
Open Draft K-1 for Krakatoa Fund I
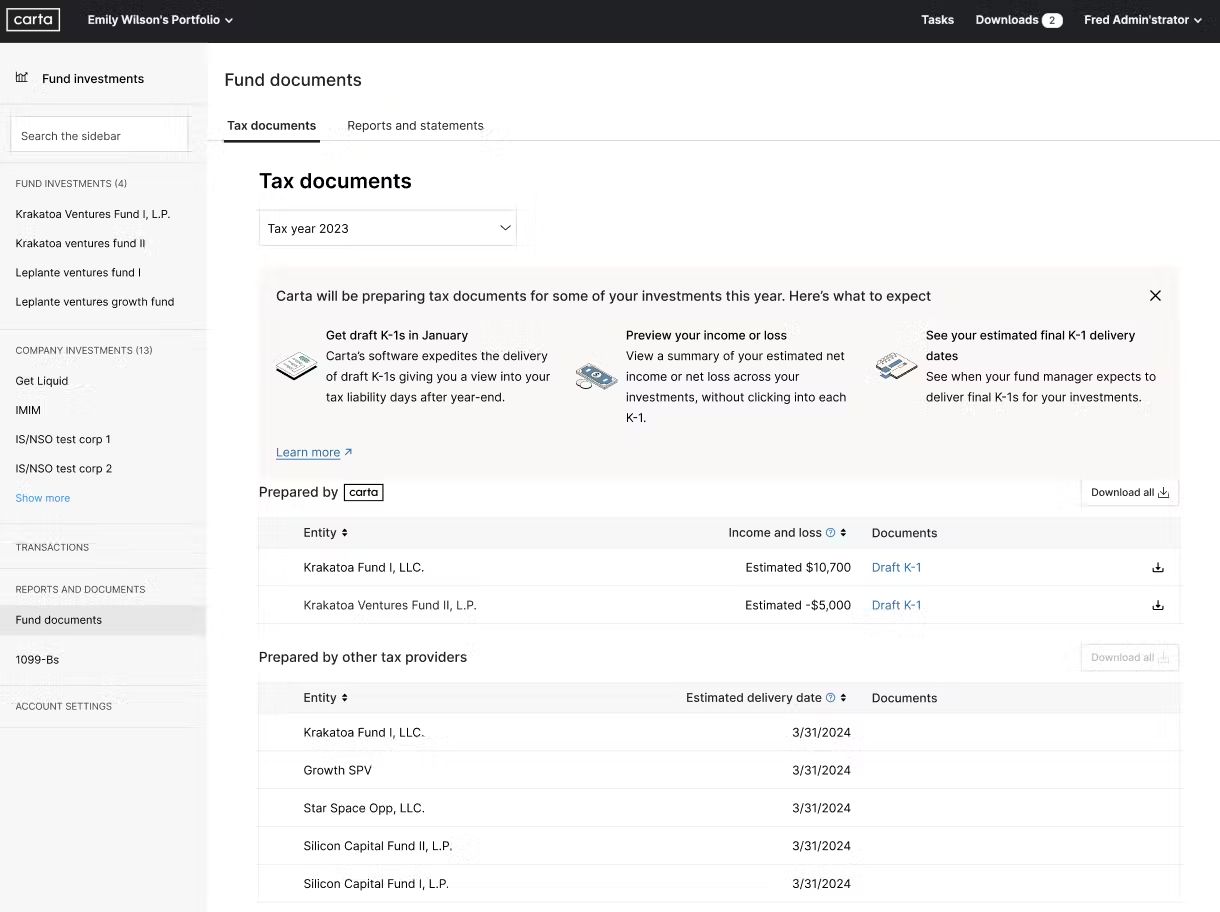896,568
